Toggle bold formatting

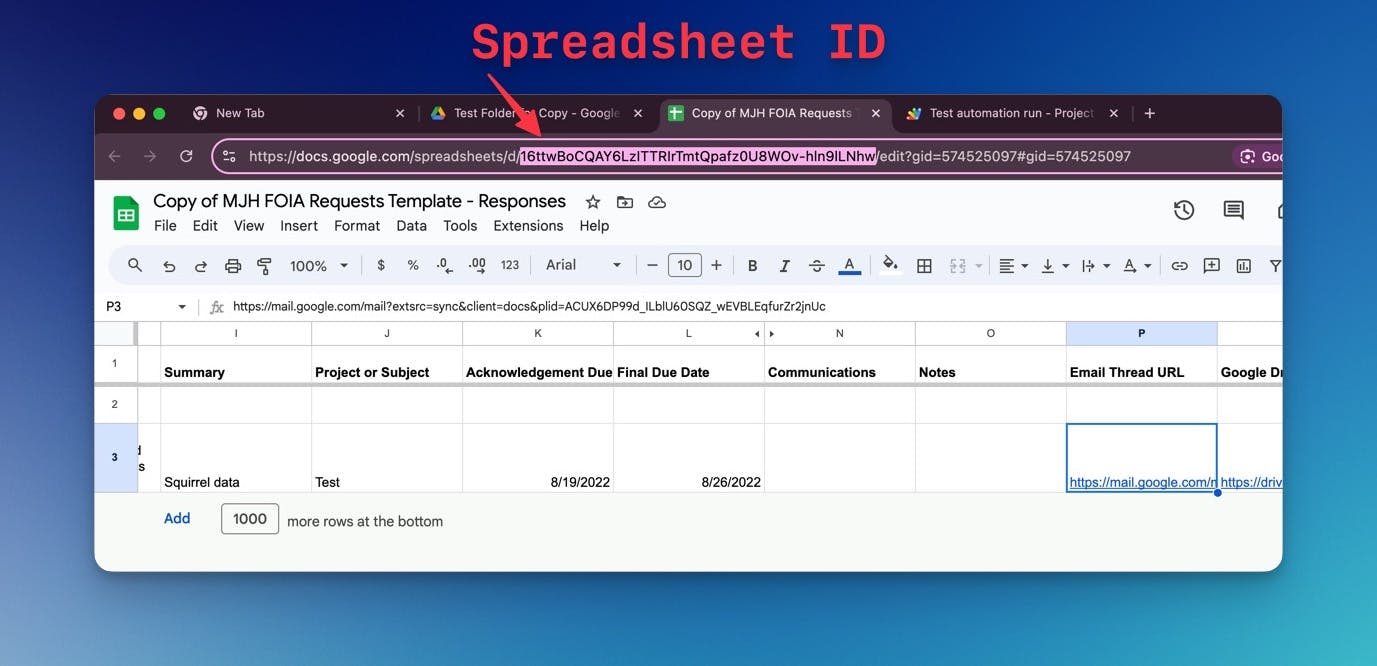click(752, 266)
